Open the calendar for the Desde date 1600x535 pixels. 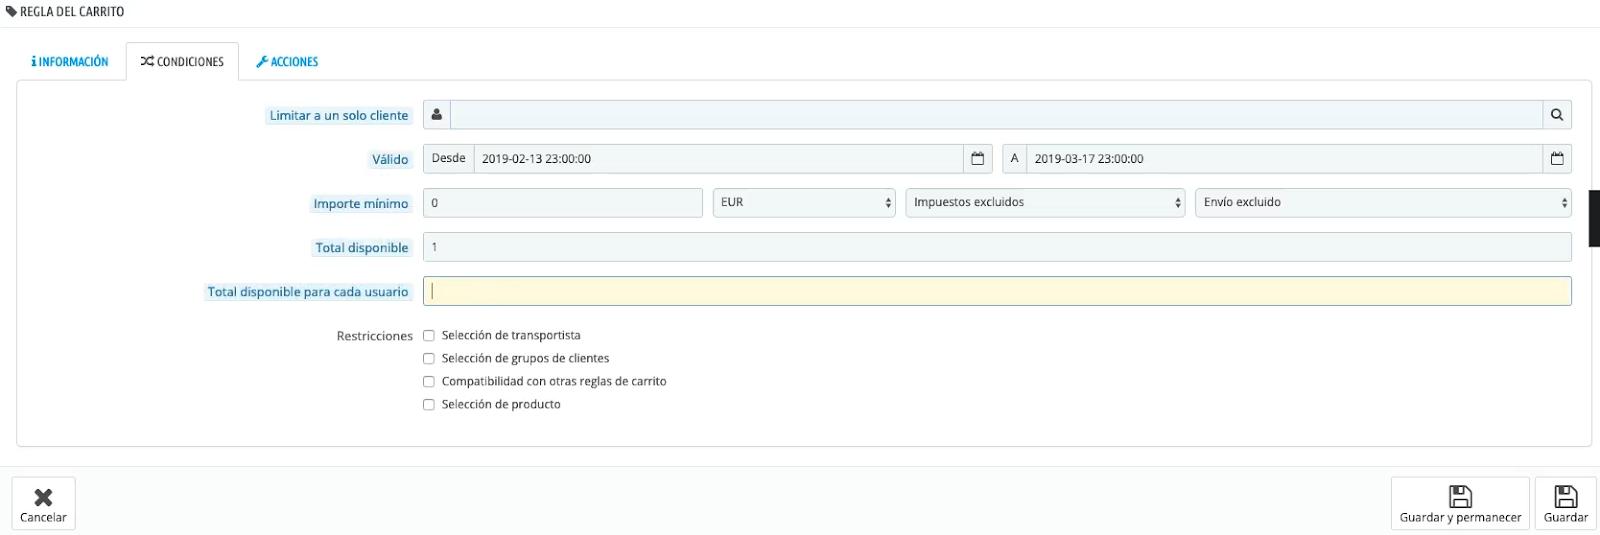pyautogui.click(x=978, y=159)
